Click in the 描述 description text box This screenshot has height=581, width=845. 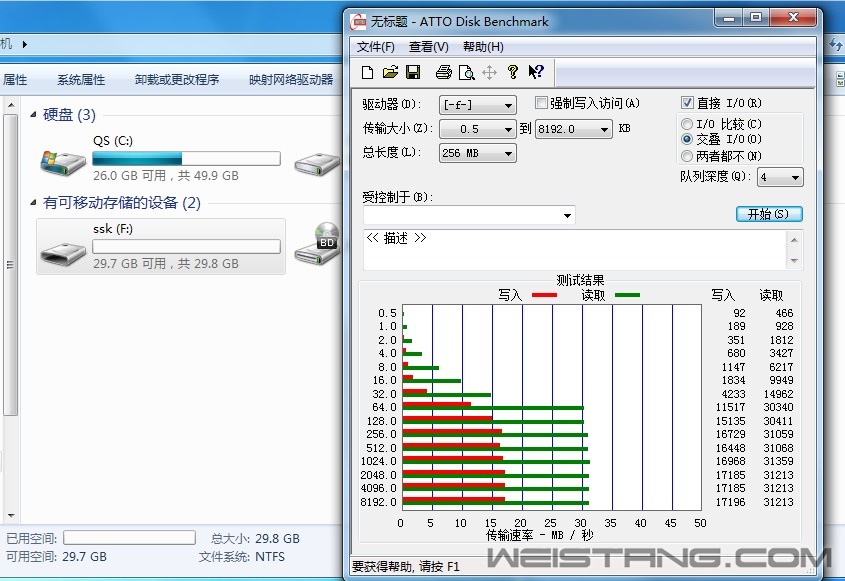[x=575, y=250]
